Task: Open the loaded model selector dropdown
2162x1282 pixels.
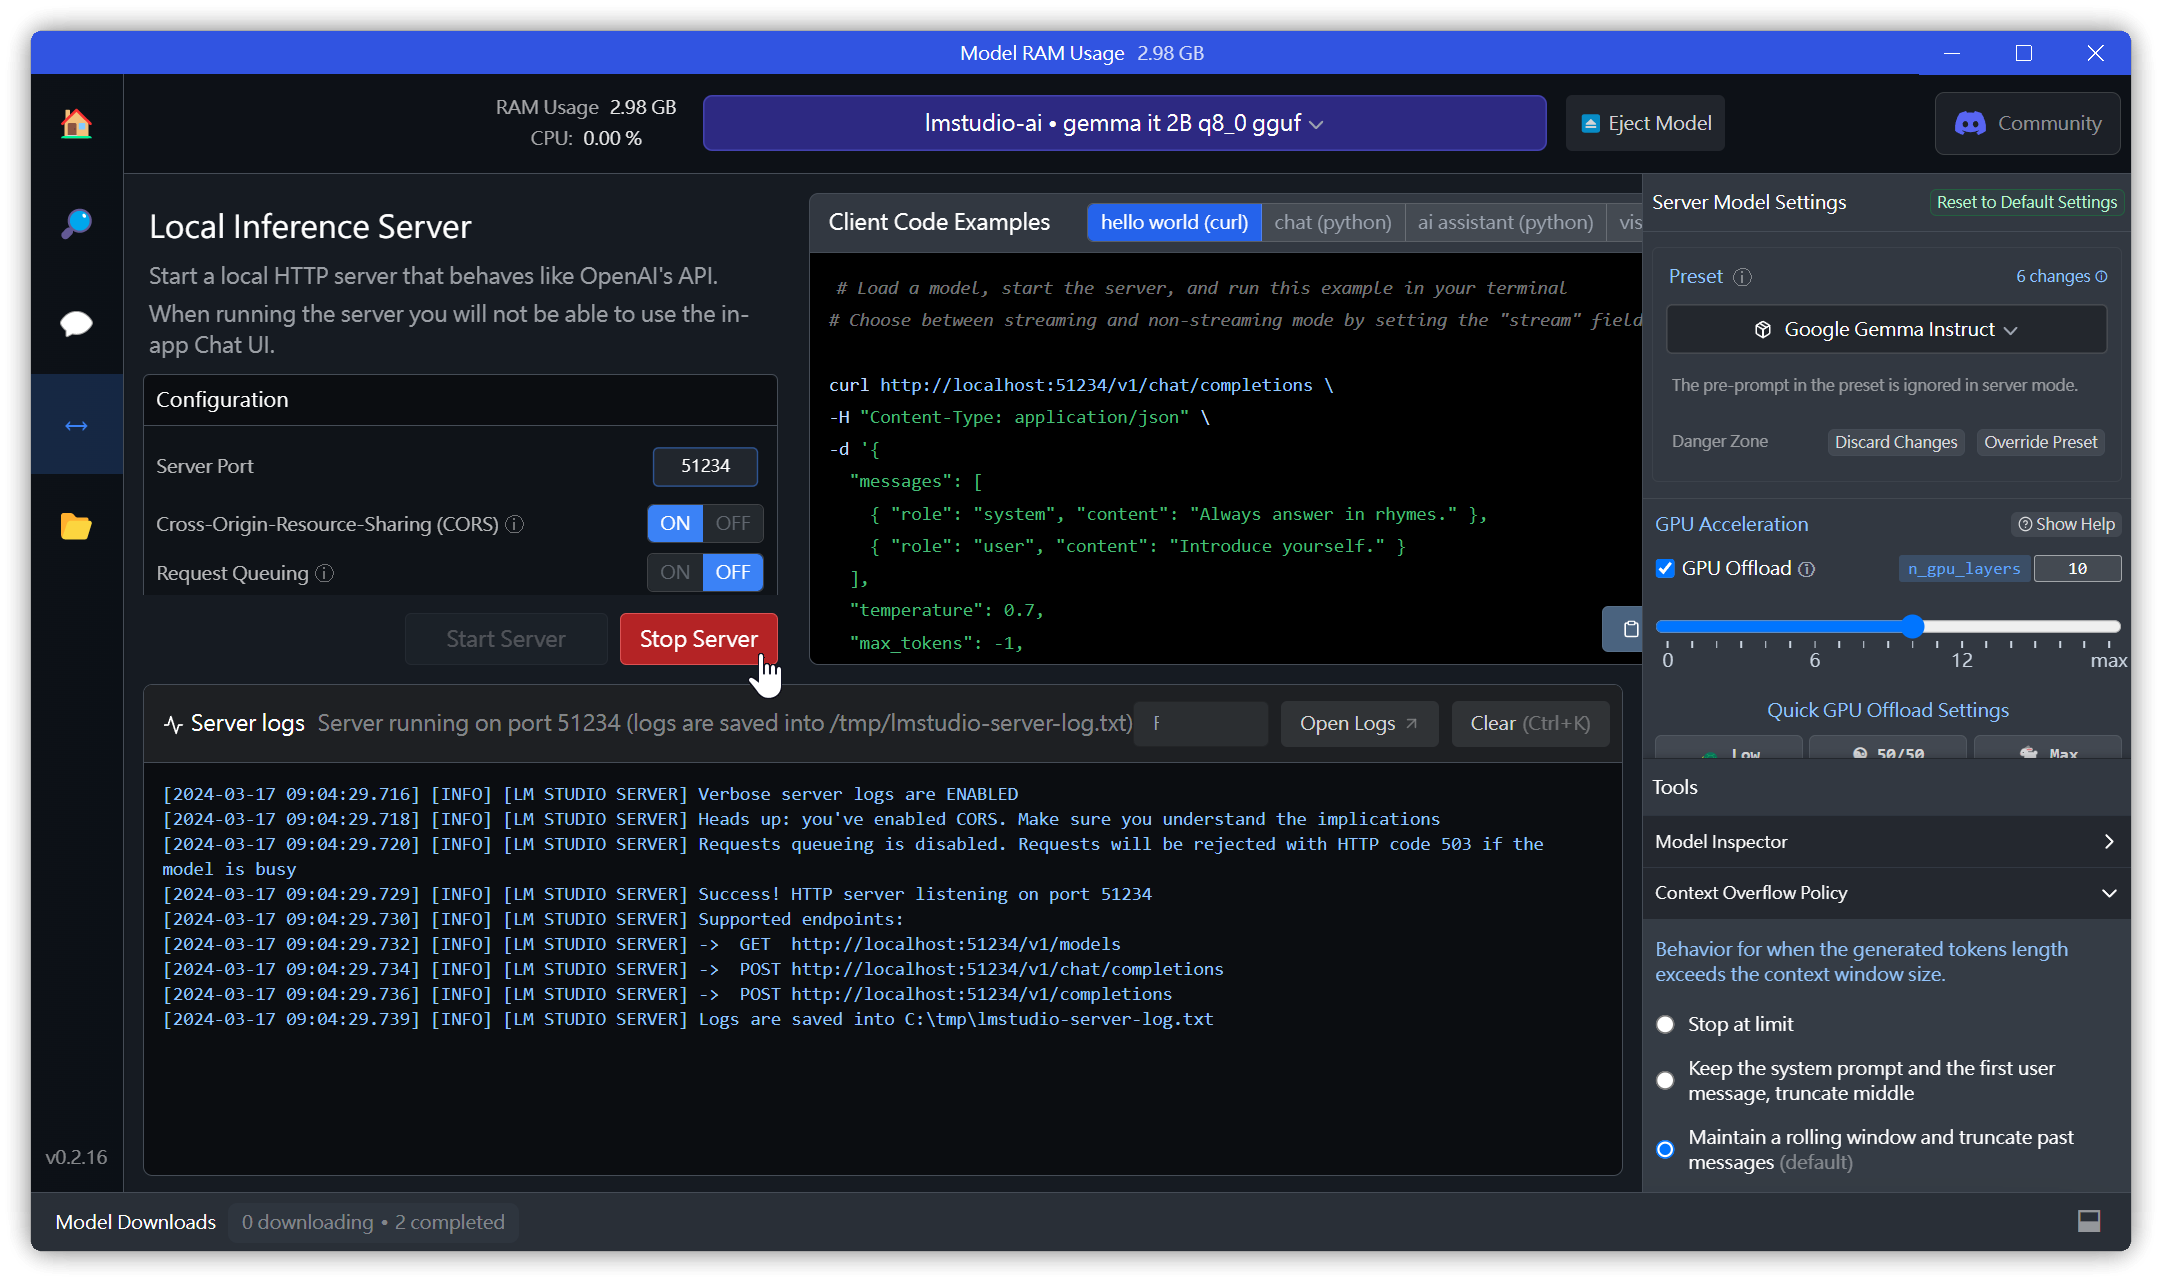Action: click(1124, 123)
